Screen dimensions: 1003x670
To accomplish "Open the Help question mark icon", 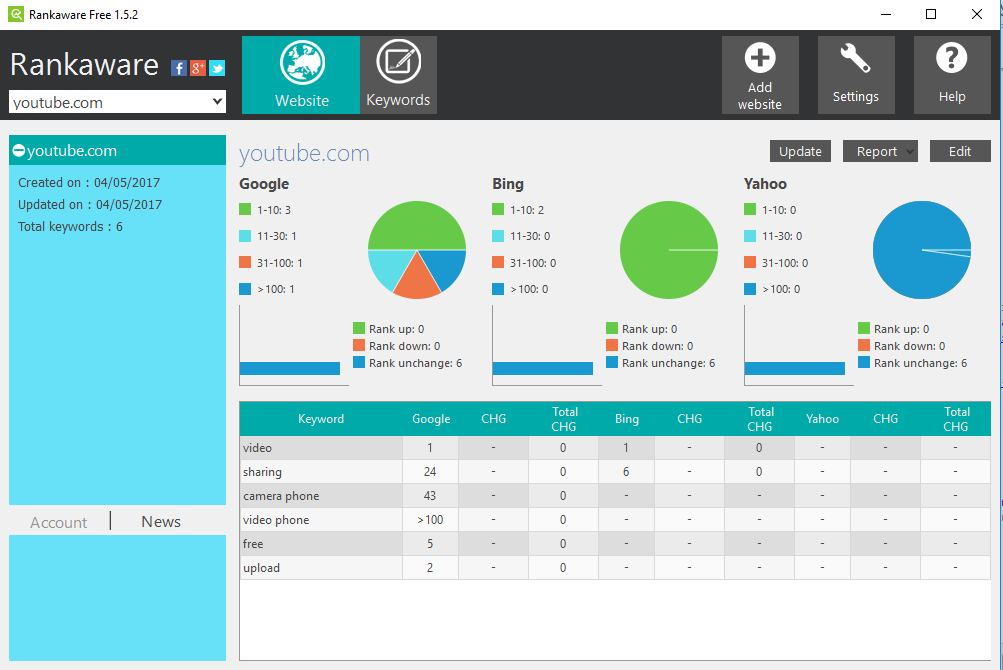I will pos(951,59).
